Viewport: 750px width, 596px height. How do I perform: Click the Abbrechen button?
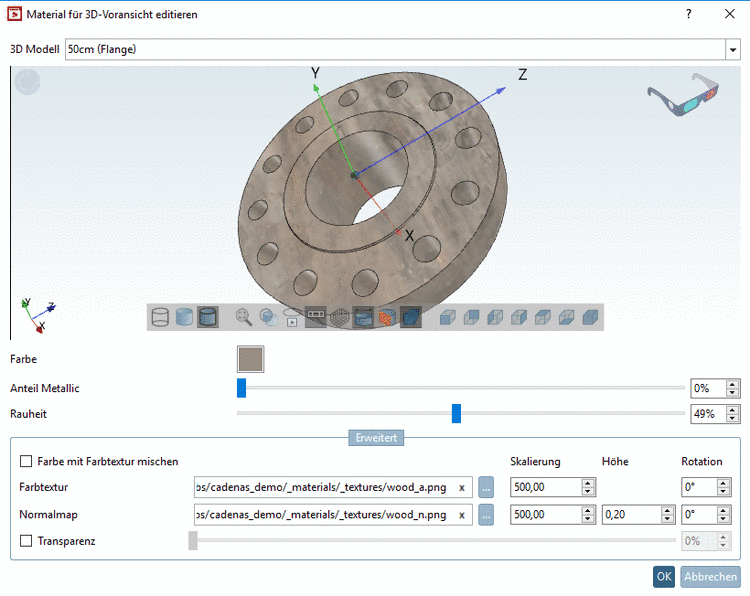(710, 576)
